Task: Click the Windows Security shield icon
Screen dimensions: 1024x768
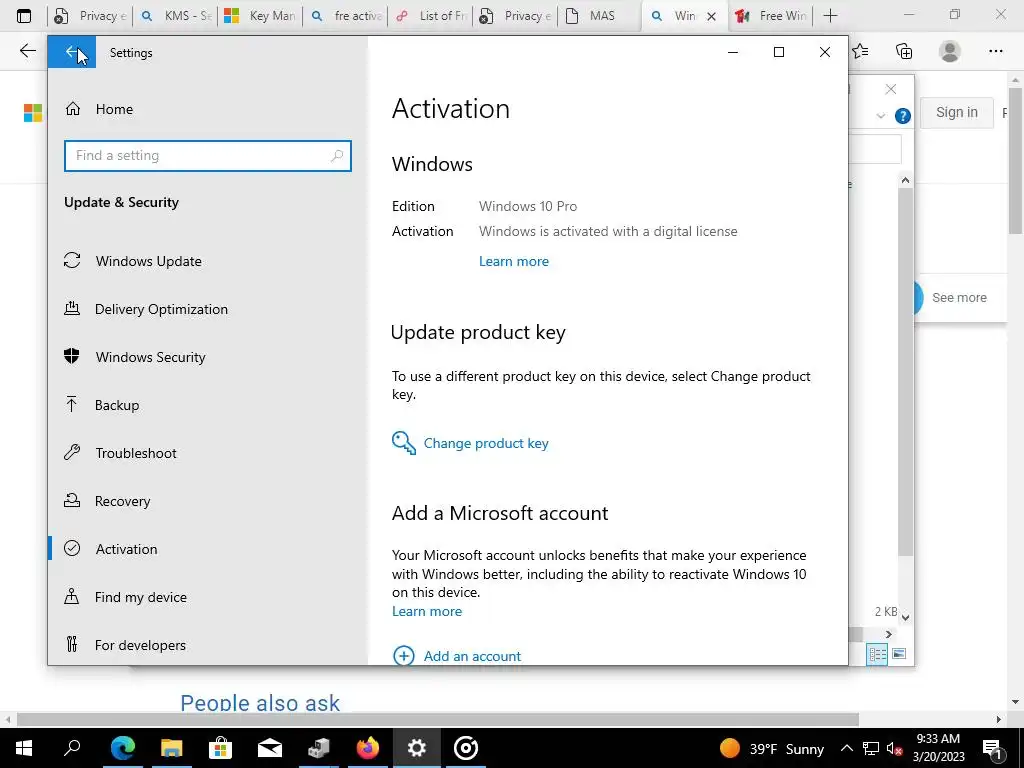Action: (x=72, y=356)
